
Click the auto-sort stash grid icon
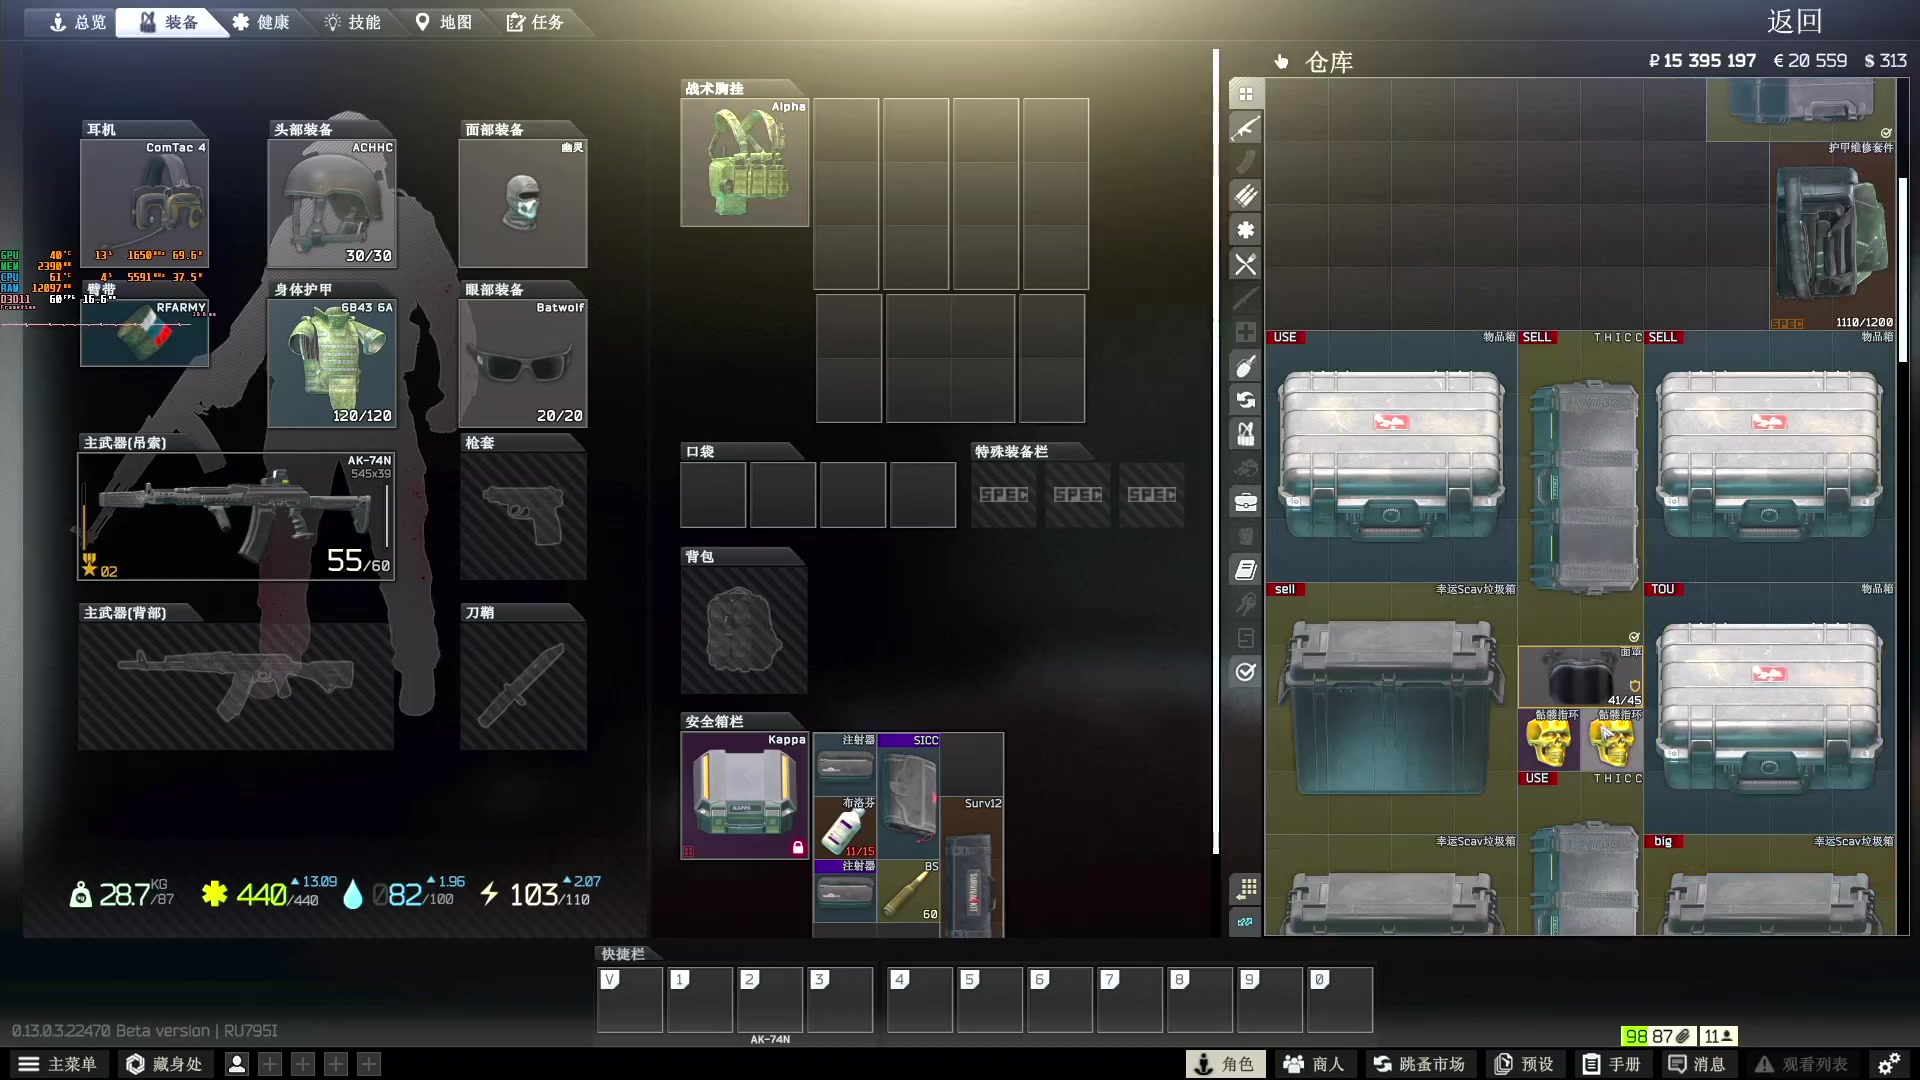click(1246, 888)
